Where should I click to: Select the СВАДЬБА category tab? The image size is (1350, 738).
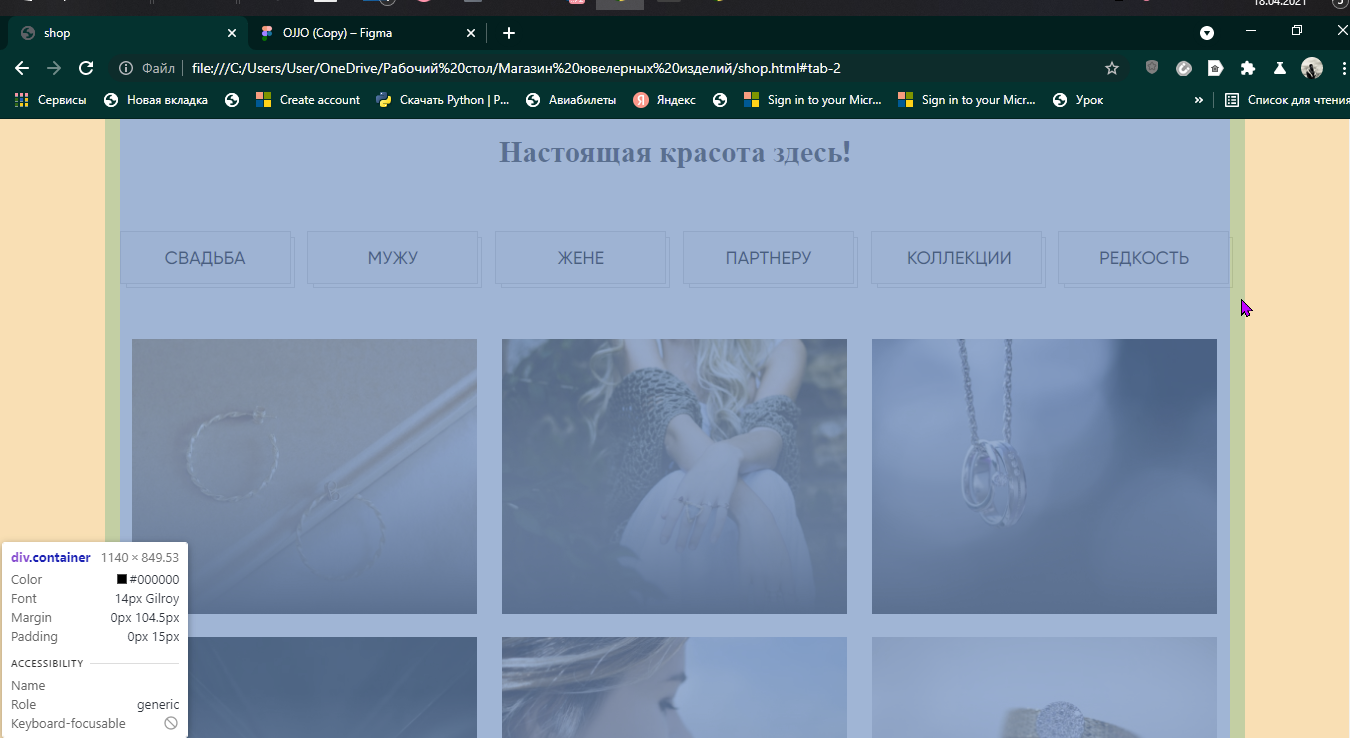pyautogui.click(x=205, y=258)
